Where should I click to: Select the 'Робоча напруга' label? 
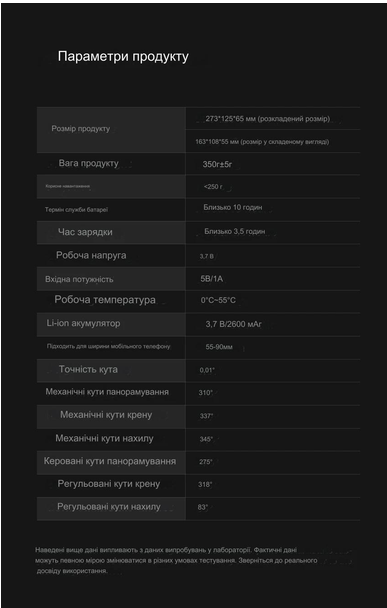point(91,256)
